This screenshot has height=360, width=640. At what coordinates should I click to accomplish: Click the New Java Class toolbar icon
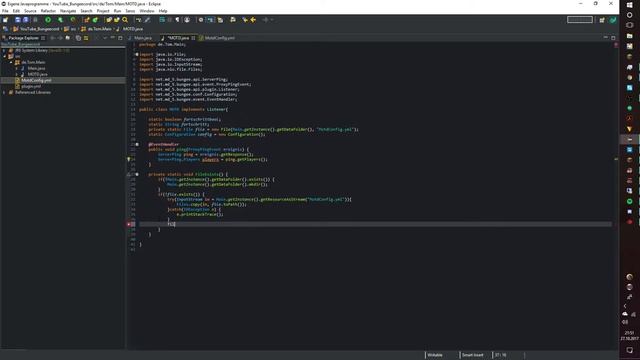[x=95, y=20]
